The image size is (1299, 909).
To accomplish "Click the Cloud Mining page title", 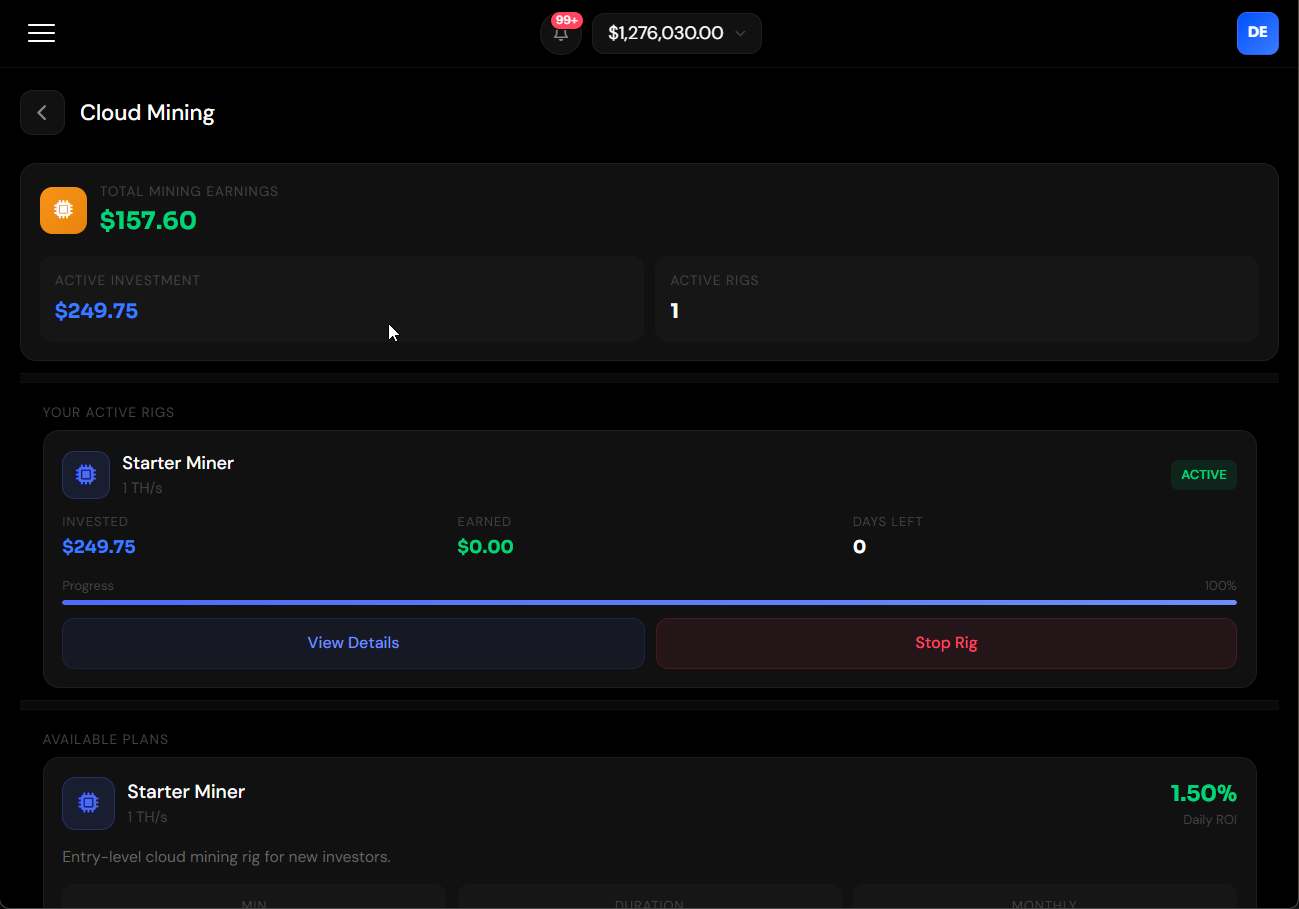I will pos(147,113).
